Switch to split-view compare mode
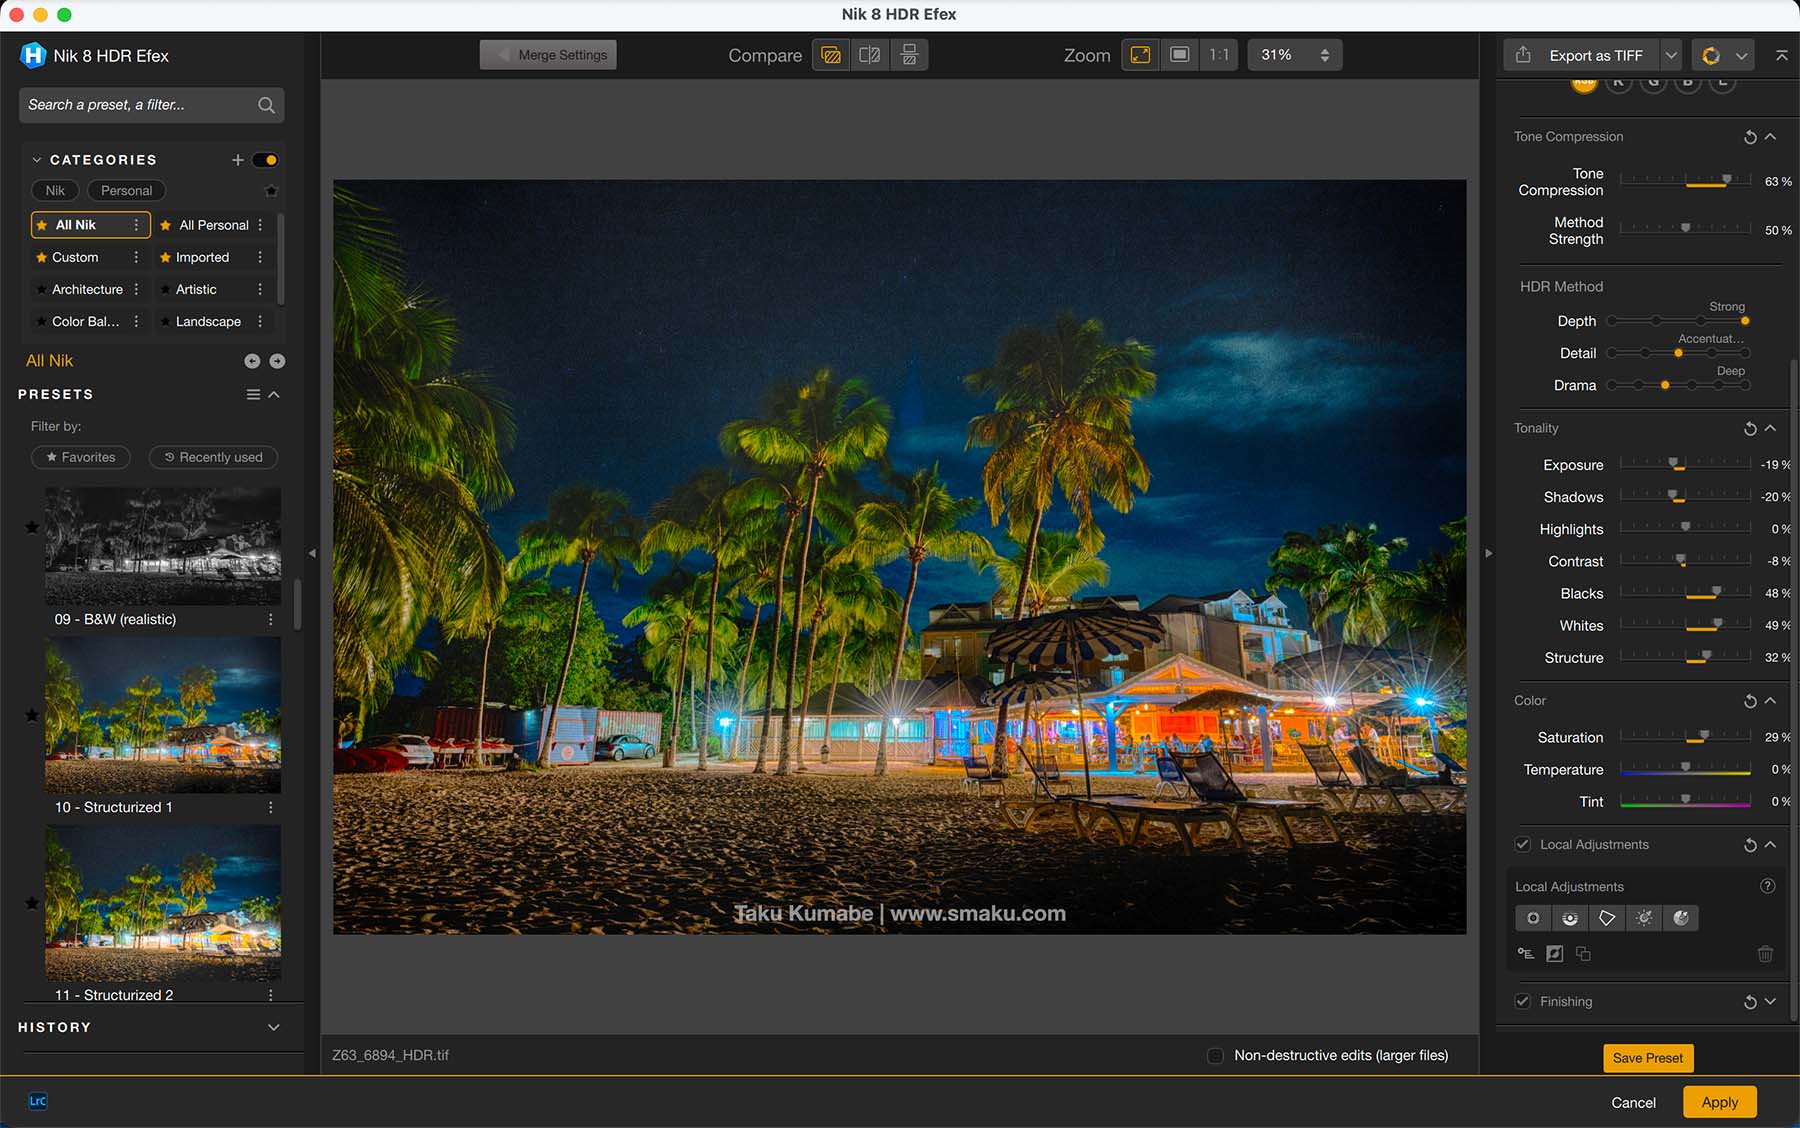This screenshot has height=1128, width=1800. 870,55
